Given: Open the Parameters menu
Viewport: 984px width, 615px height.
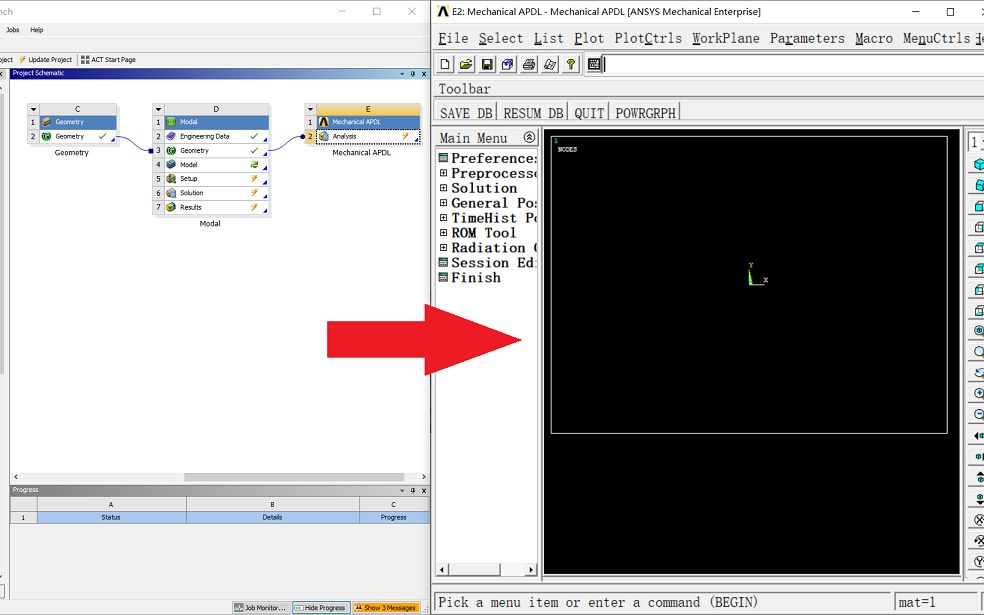Looking at the screenshot, I should pyautogui.click(x=807, y=38).
